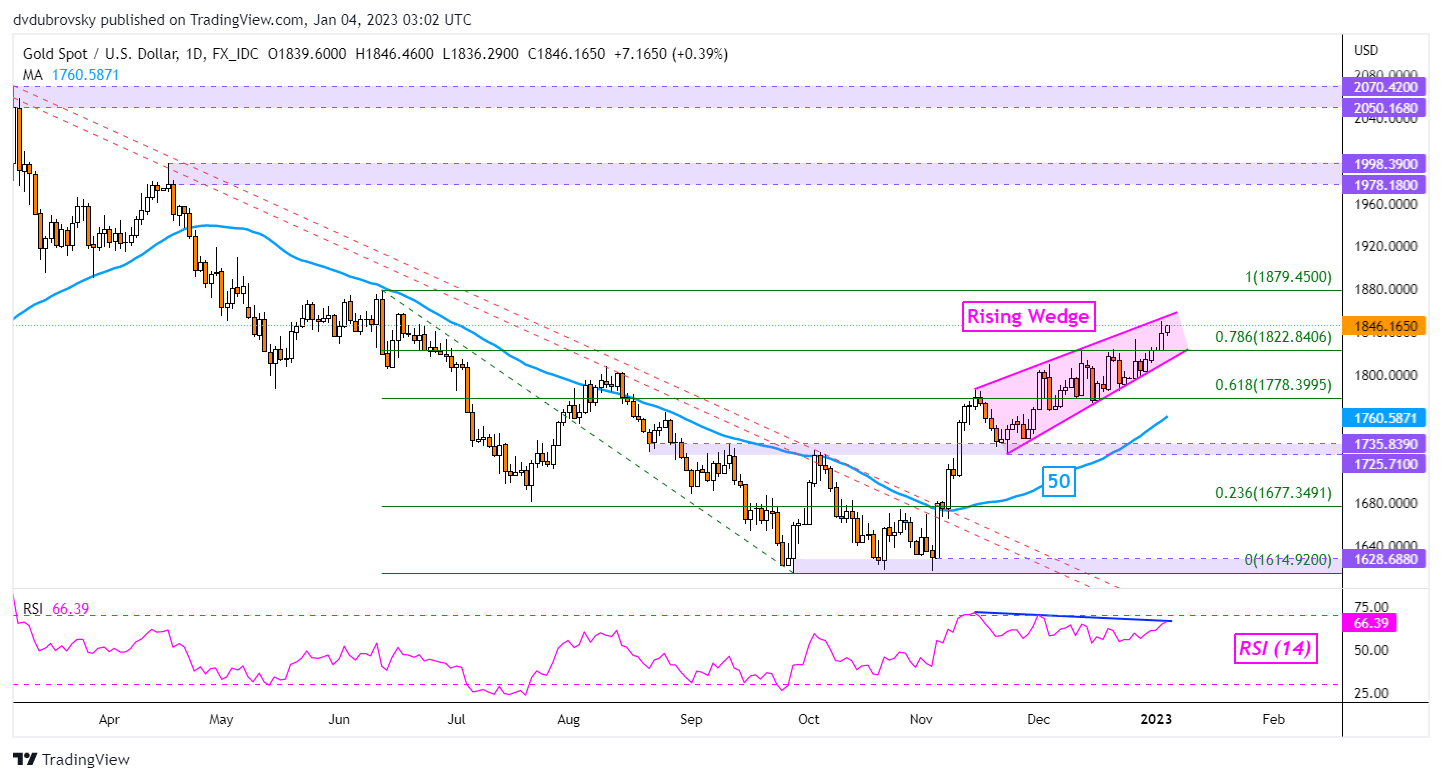
Task: Click the USD currency label on price axis
Action: coord(1365,50)
